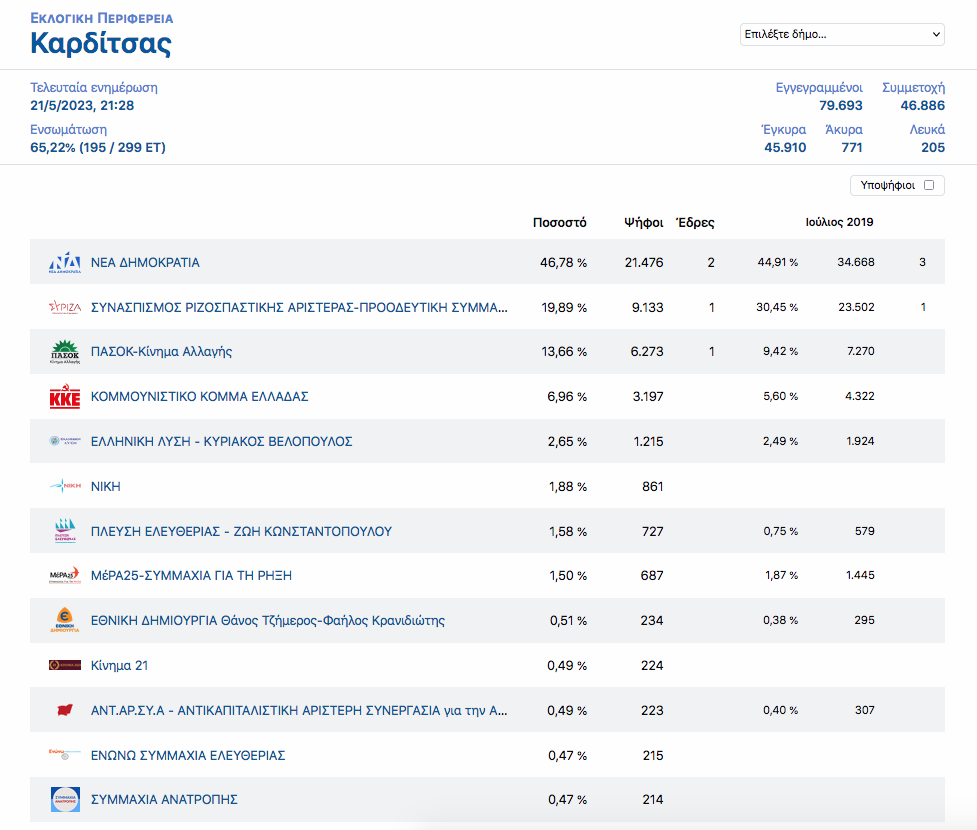Open the ΝΙΚΗ party name link
Viewport: 977px width, 830px height.
point(106,486)
